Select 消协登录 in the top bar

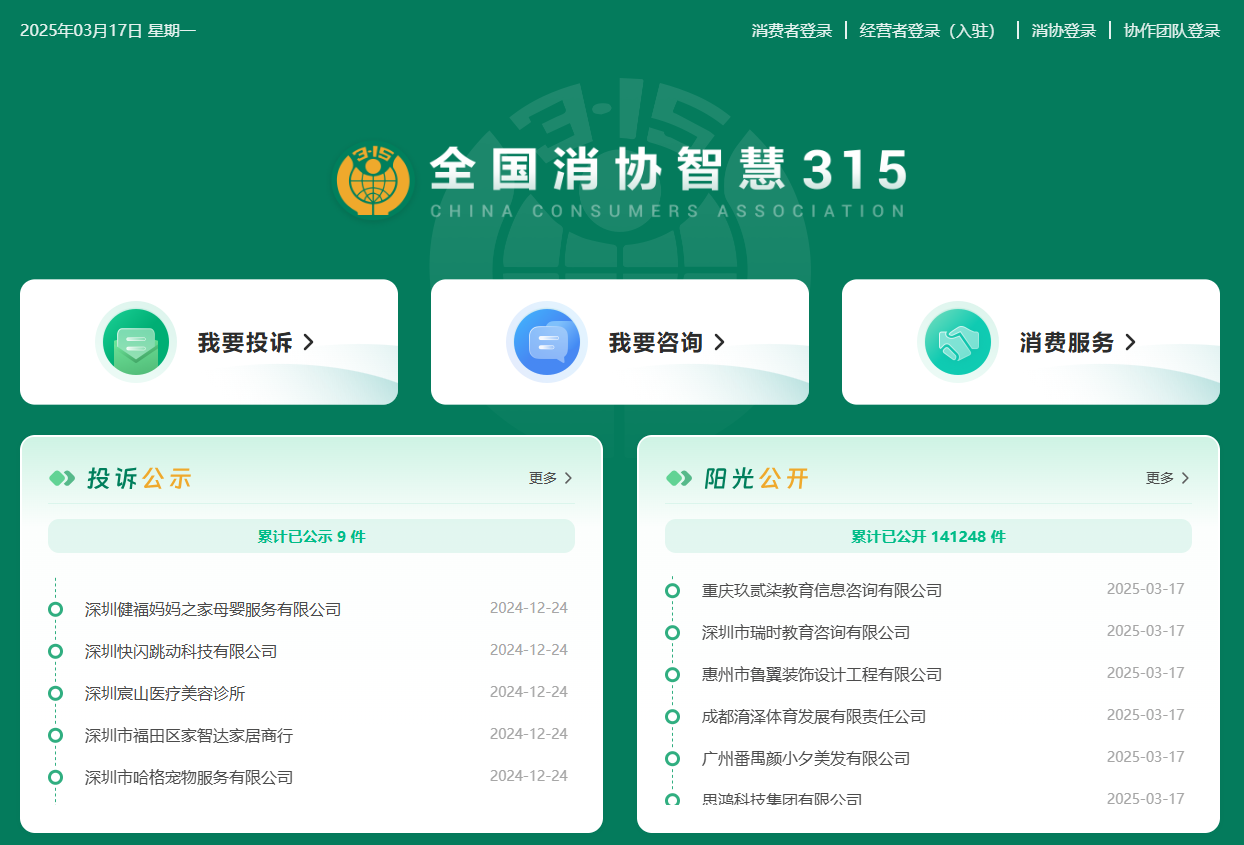(1064, 31)
